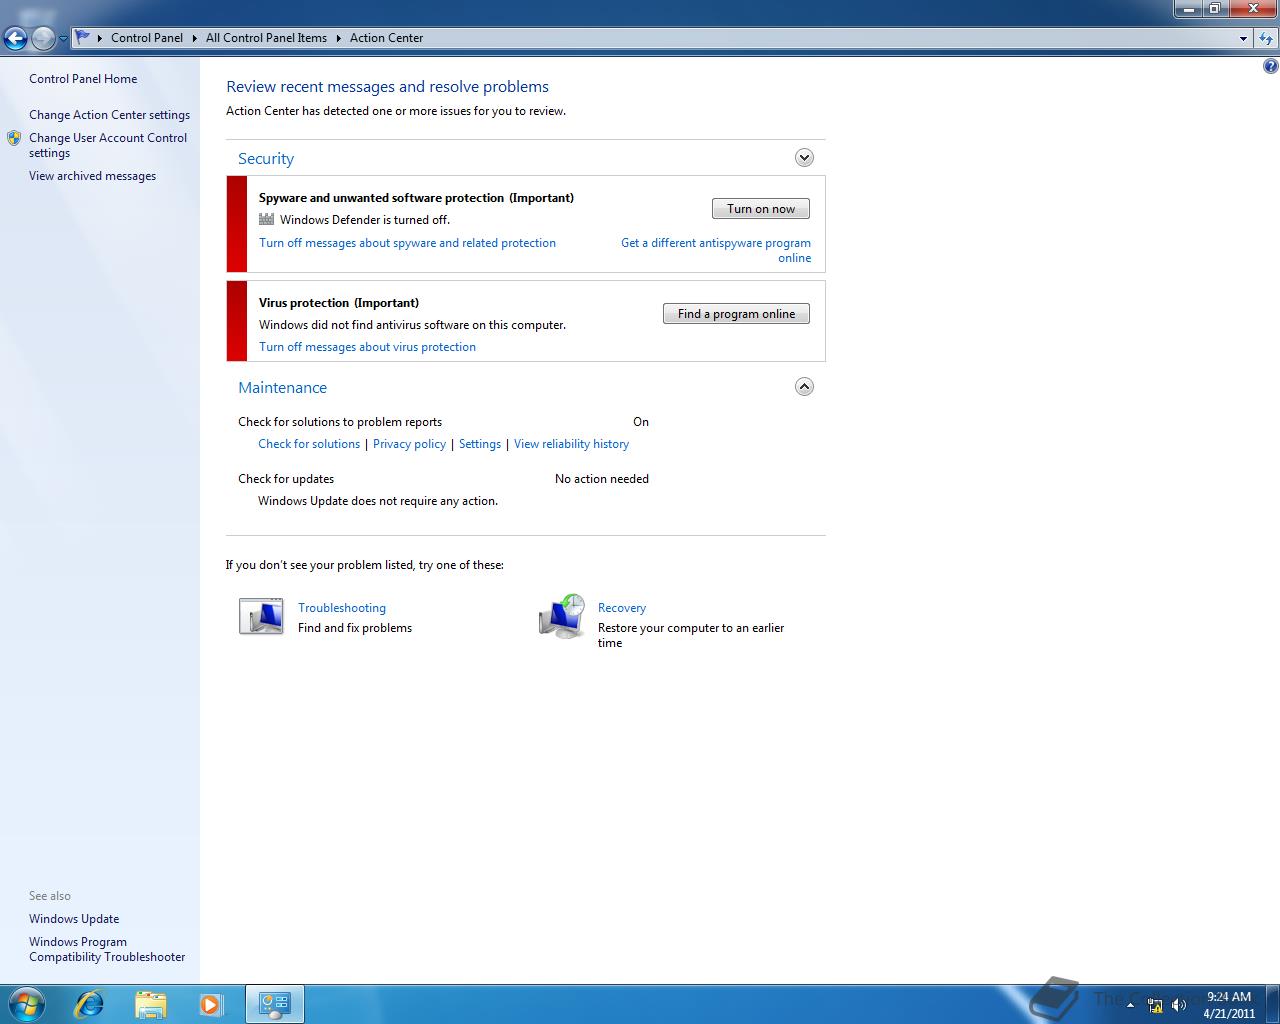Get a different antispyware program online

[x=716, y=250]
